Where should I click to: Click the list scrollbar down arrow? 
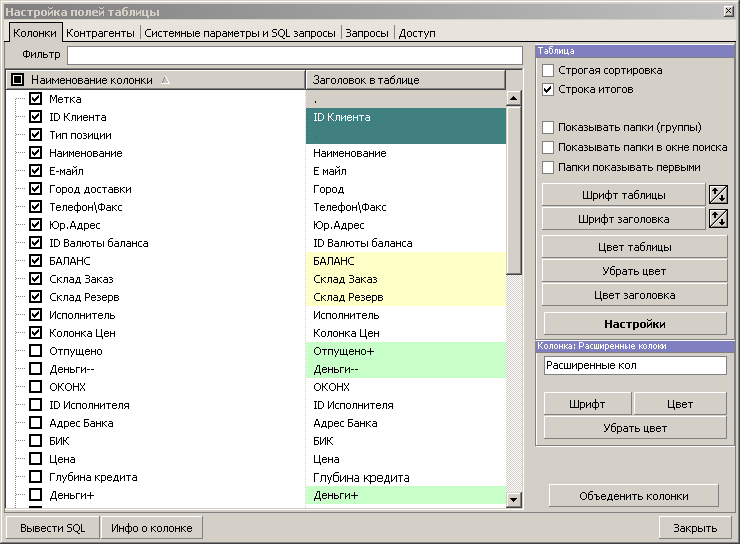click(513, 499)
